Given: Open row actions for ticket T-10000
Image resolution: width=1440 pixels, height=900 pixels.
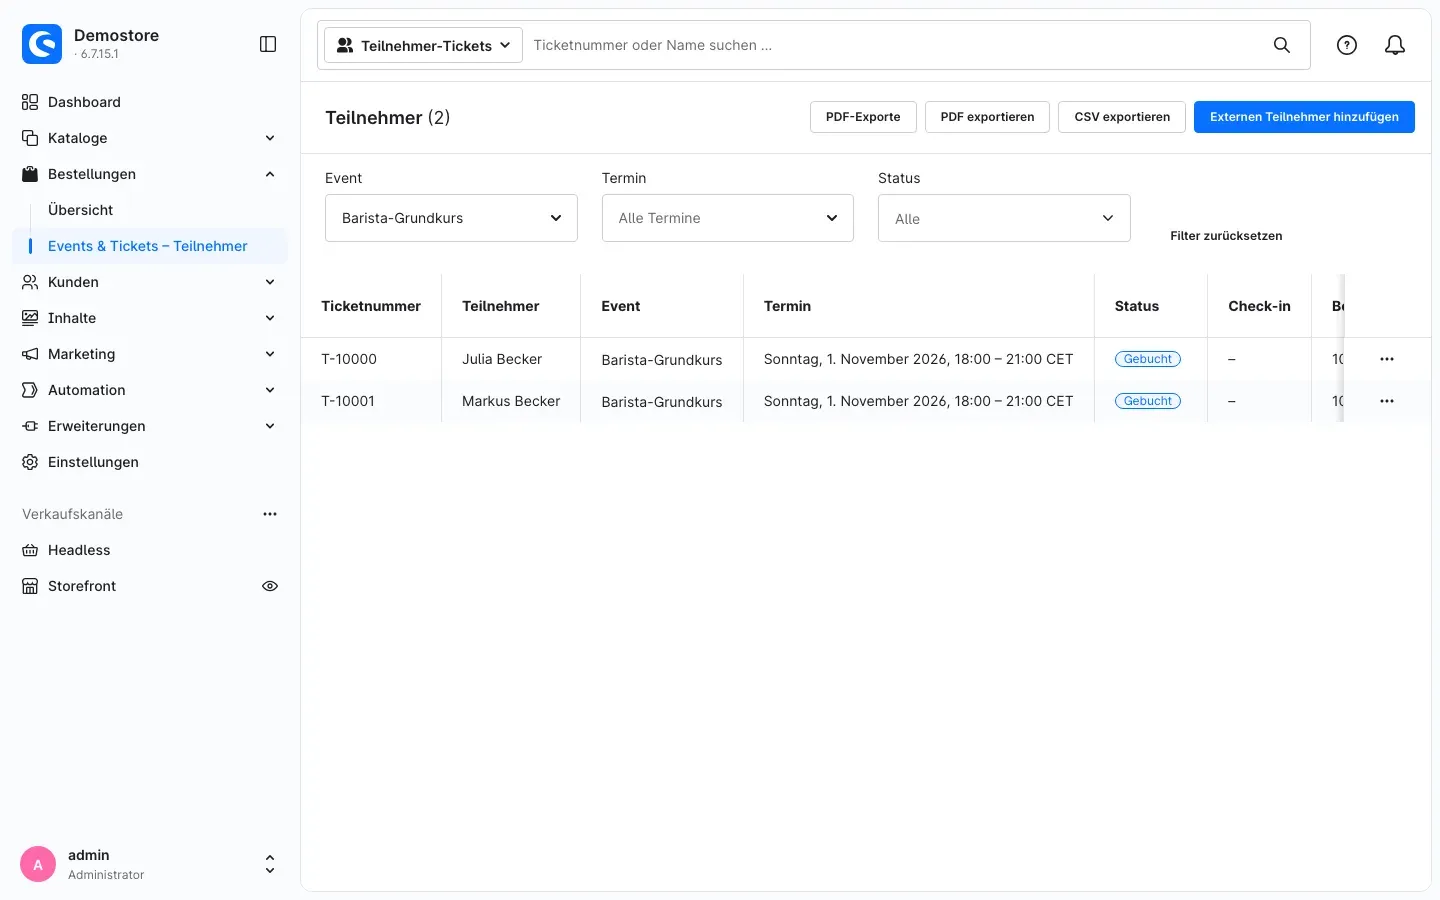Looking at the screenshot, I should [1387, 359].
